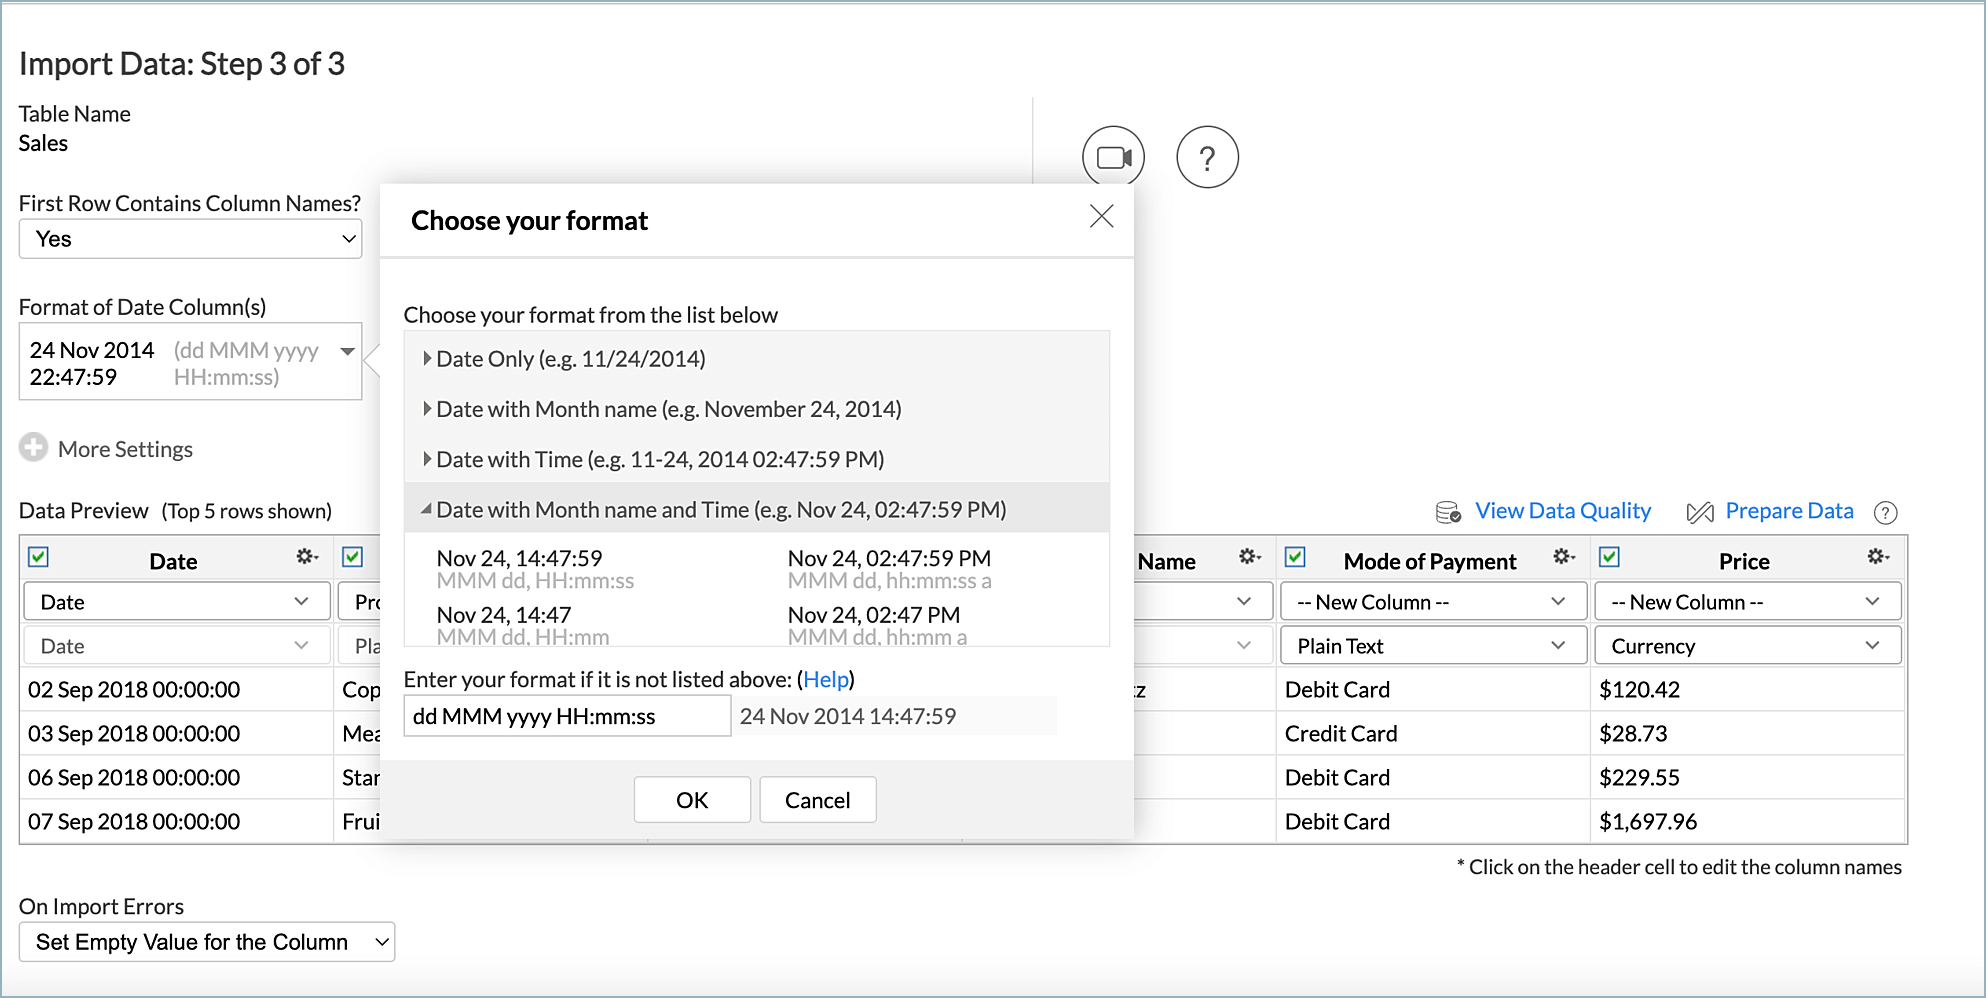The width and height of the screenshot is (1986, 998).
Task: Click the video tutorial camera icon
Action: coord(1113,156)
